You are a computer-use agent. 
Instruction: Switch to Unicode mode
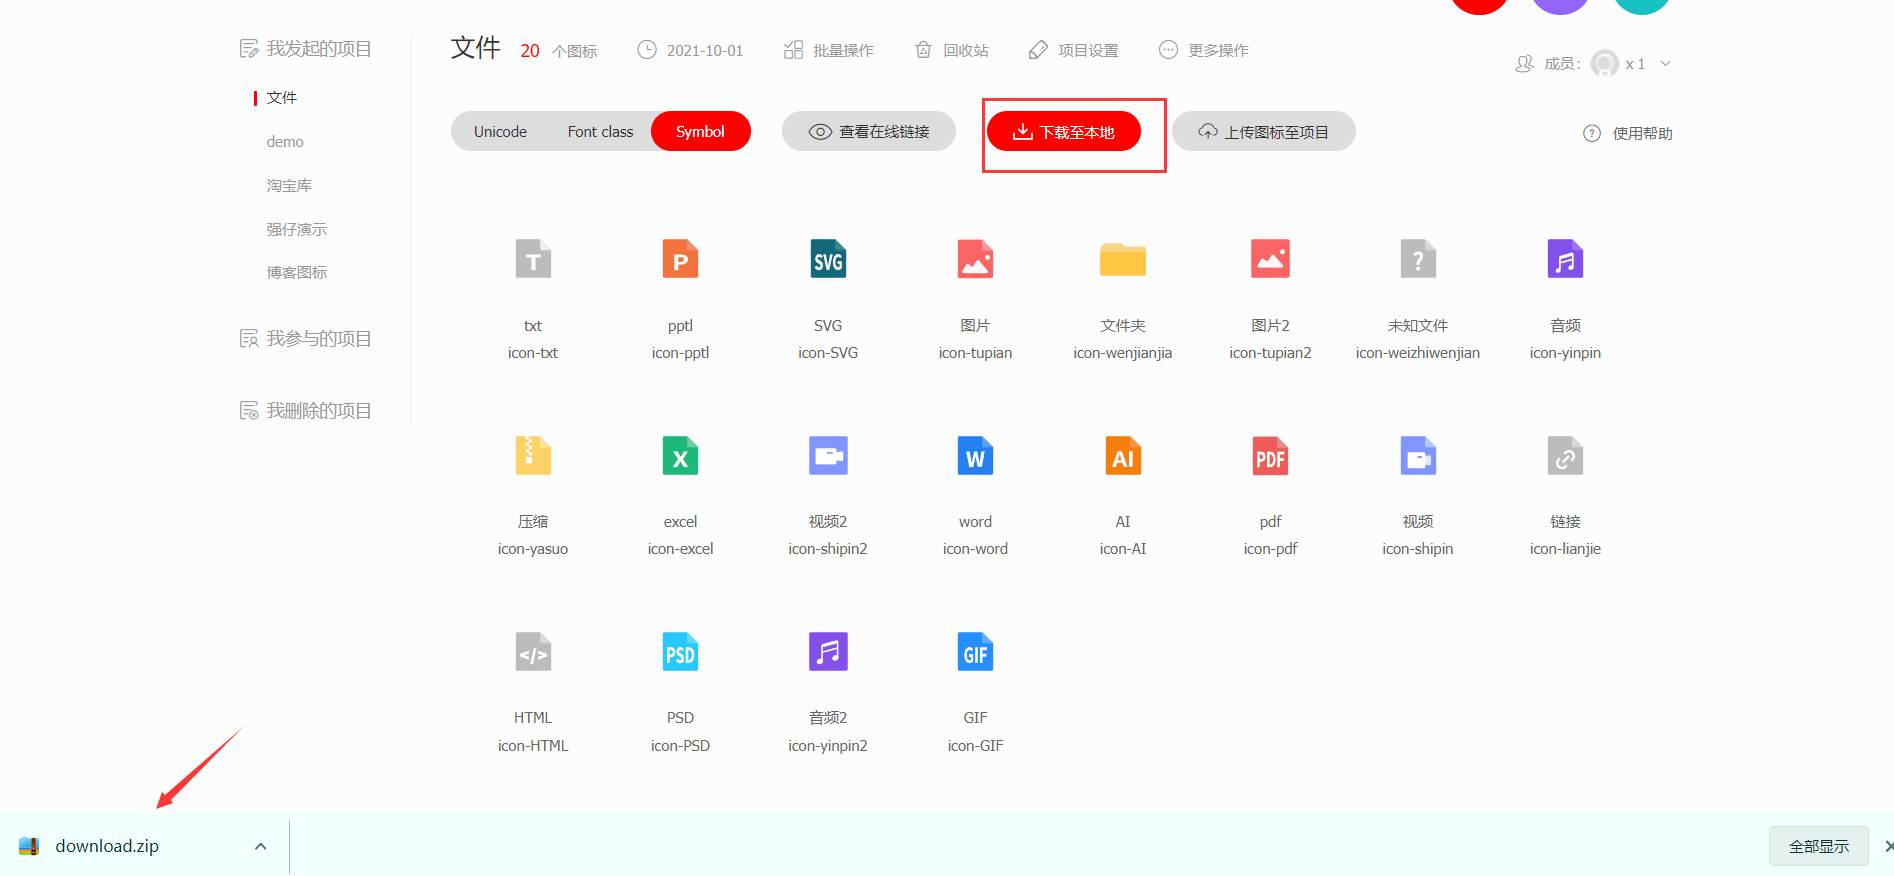pyautogui.click(x=500, y=132)
